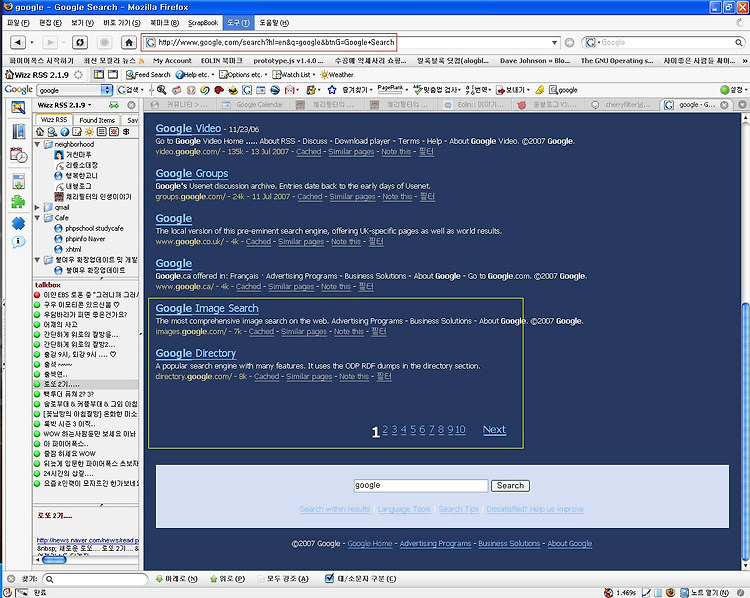Image resolution: width=750 pixels, height=598 pixels.
Task: Go to the Next results page link
Action: tap(494, 430)
